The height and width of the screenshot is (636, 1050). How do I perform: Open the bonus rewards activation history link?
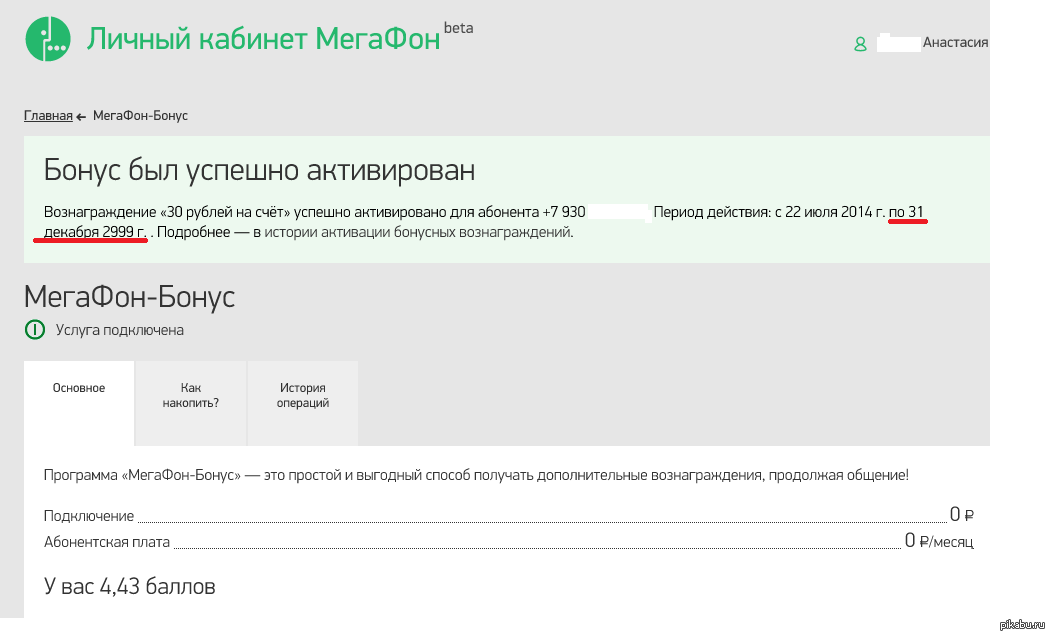pyautogui.click(x=418, y=232)
